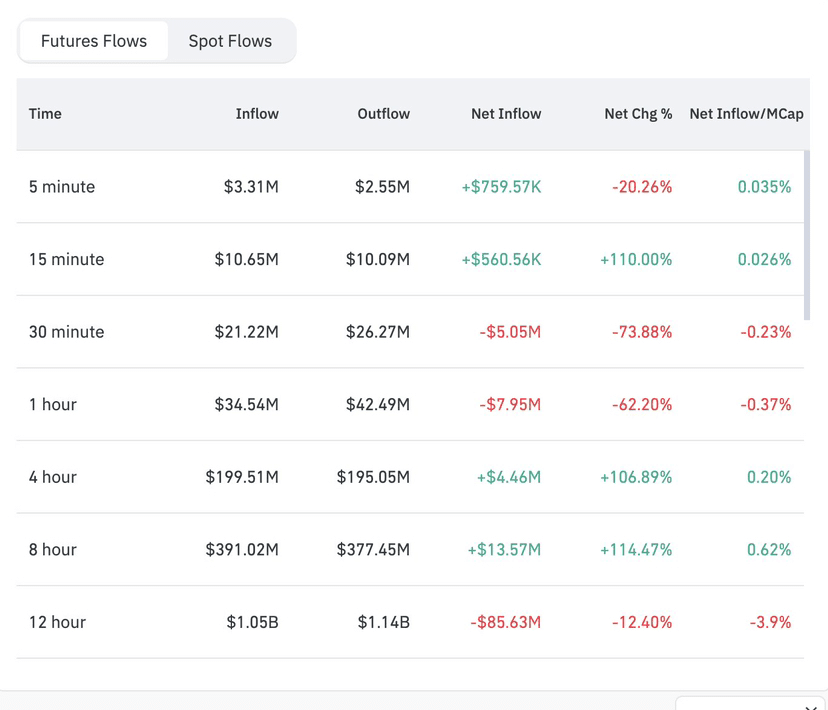Select the 5 minute row label
828x710 pixels.
62,187
